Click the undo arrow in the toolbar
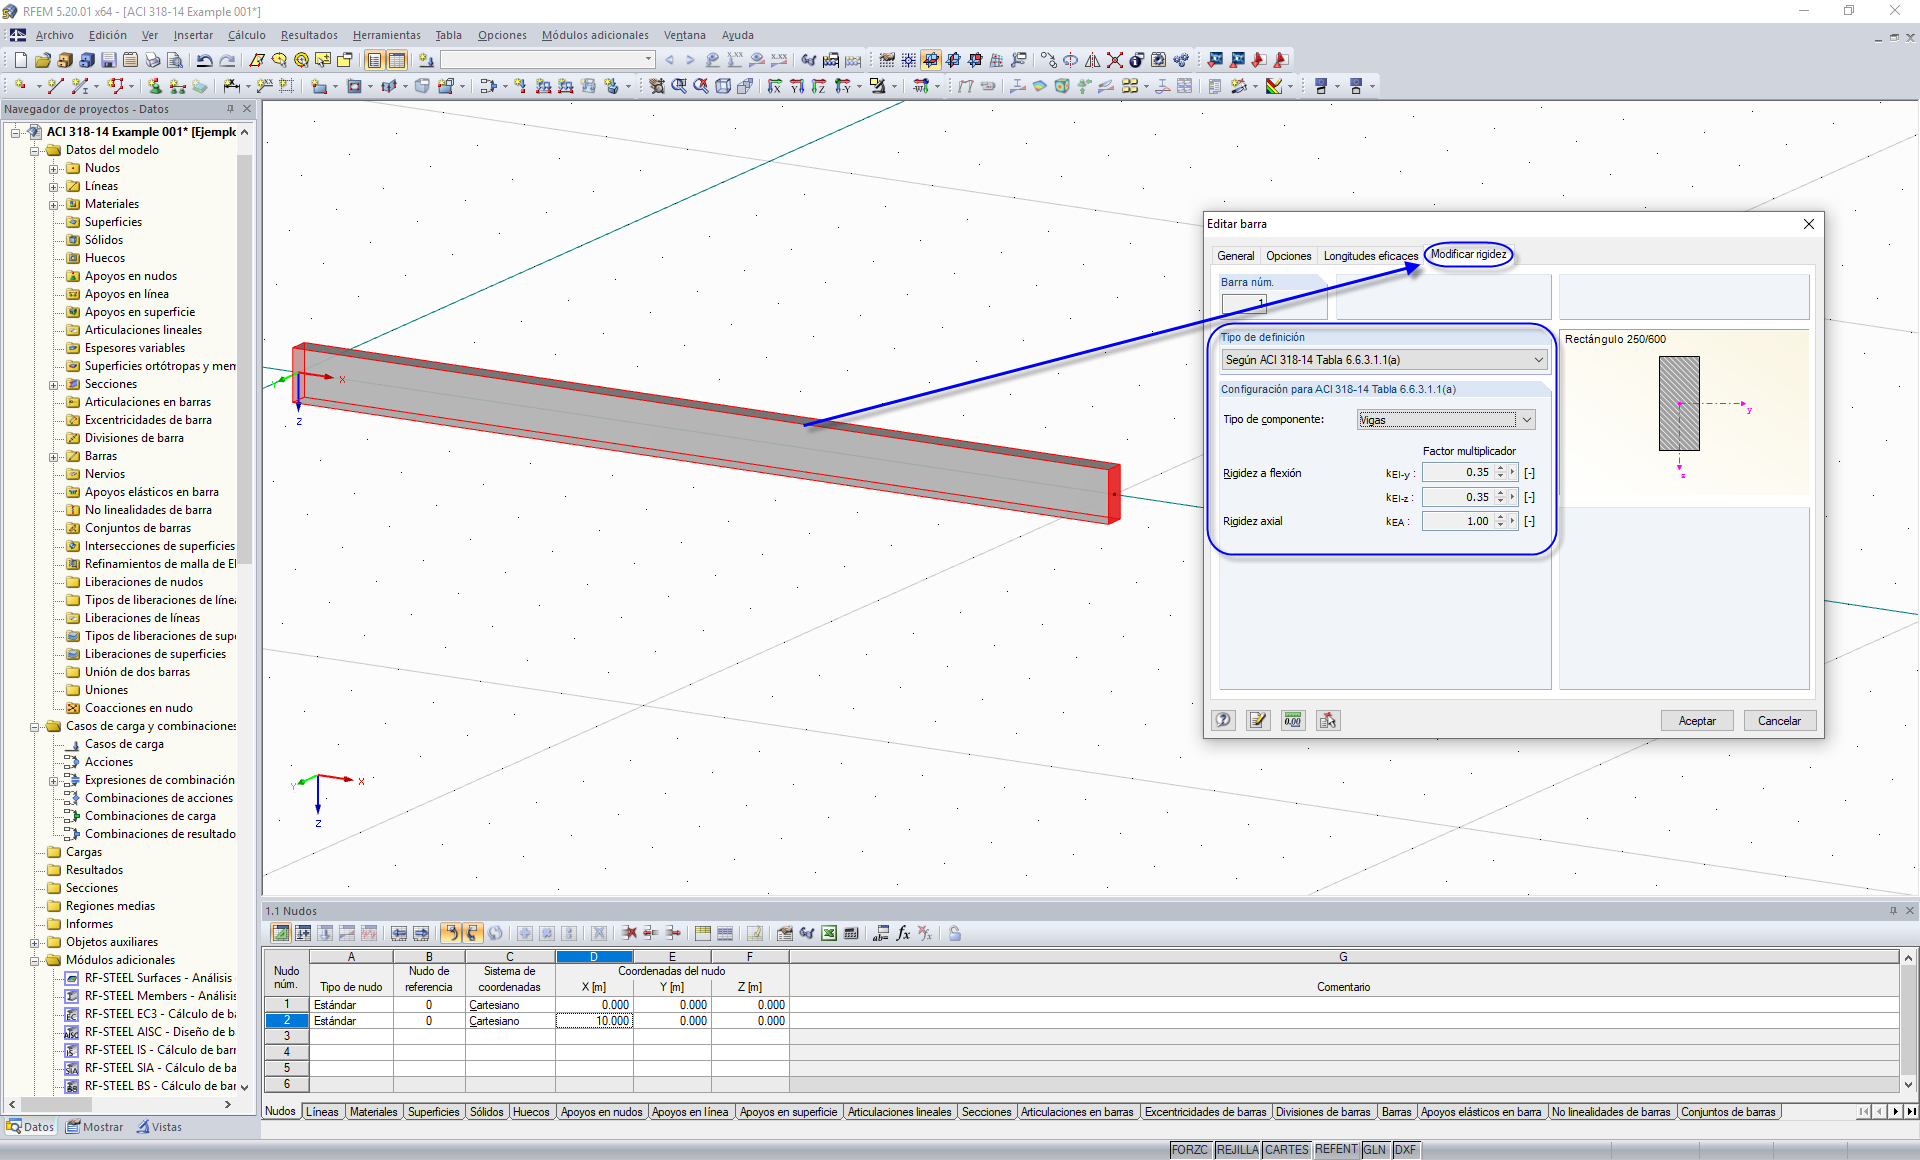Screen dimensions: 1920x1160 click(x=204, y=60)
